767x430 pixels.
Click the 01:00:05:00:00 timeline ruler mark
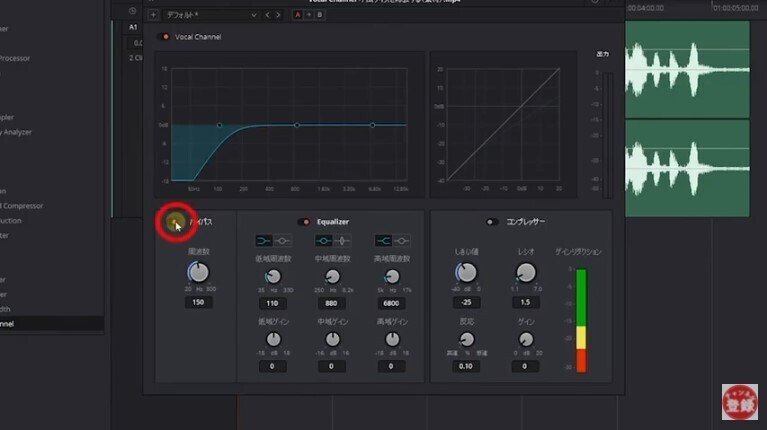735,8
